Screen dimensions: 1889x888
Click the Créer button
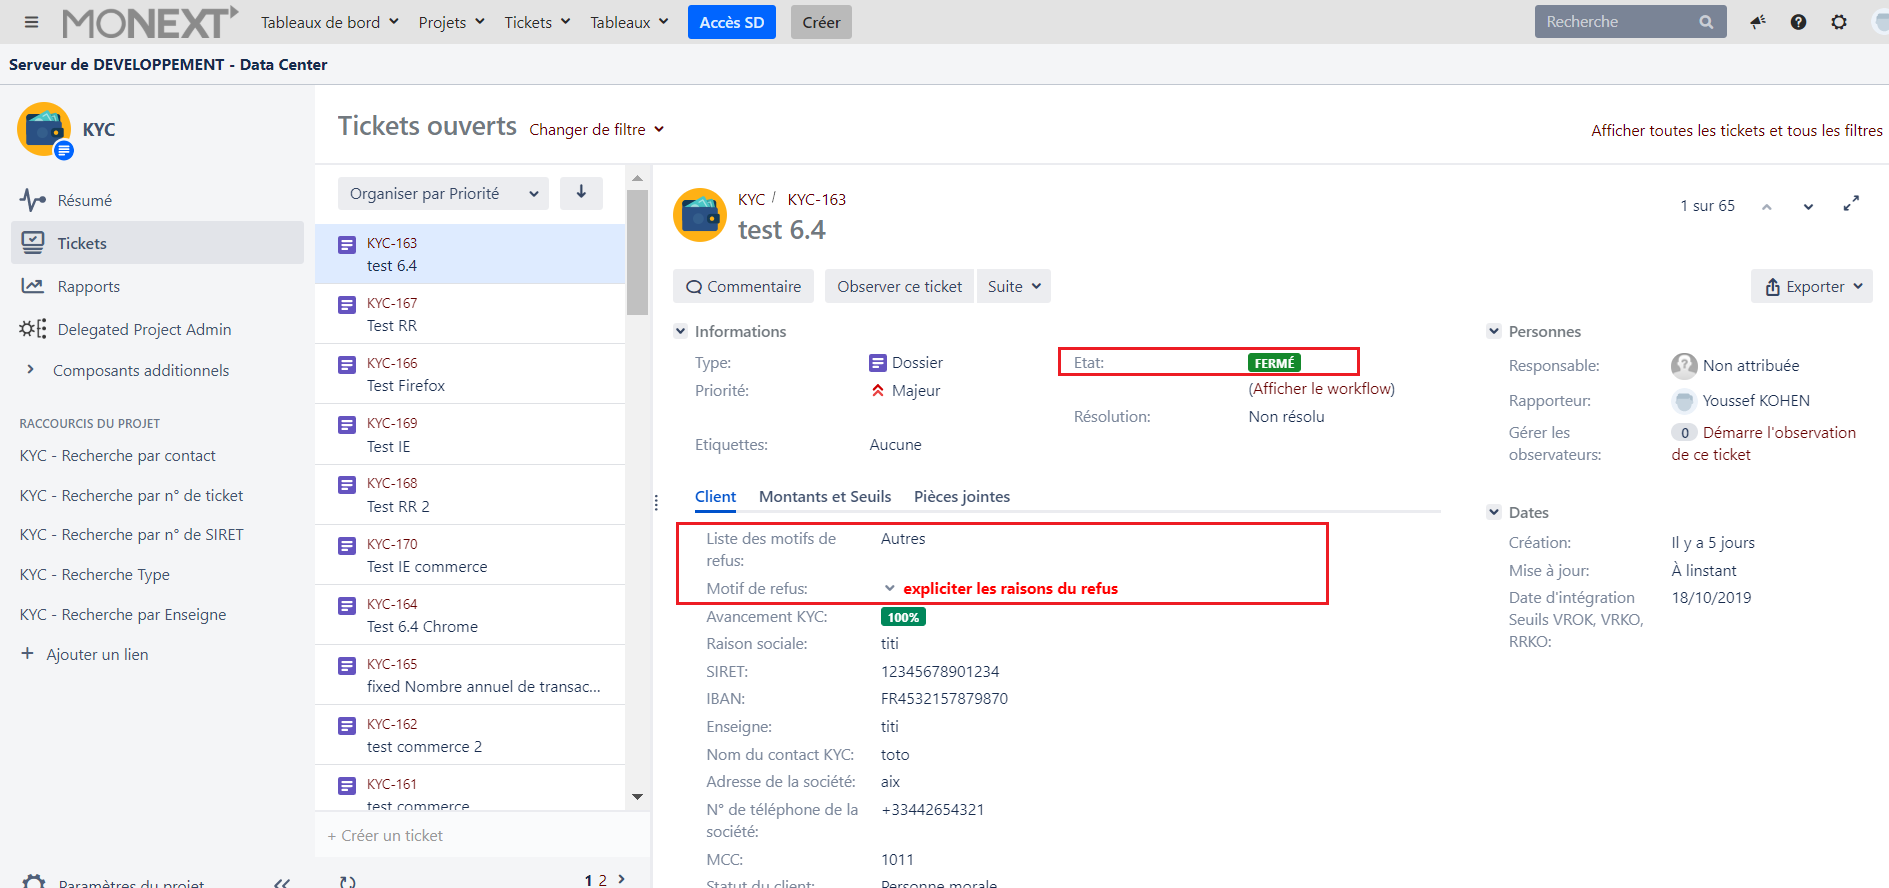click(821, 22)
